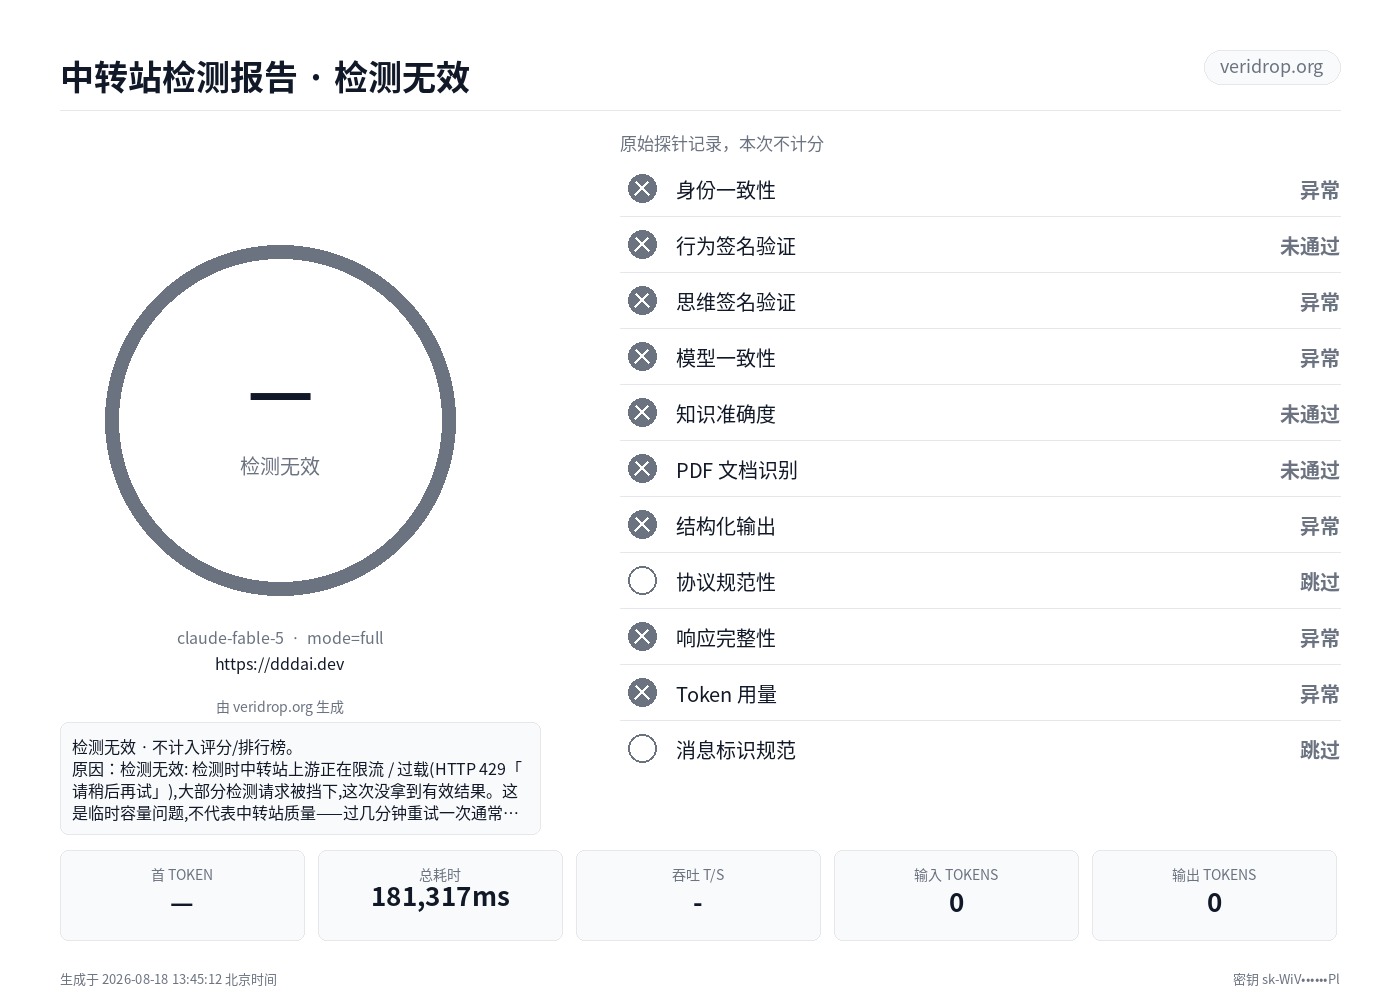Click the 输出 TOKENS stat card

point(1214,895)
